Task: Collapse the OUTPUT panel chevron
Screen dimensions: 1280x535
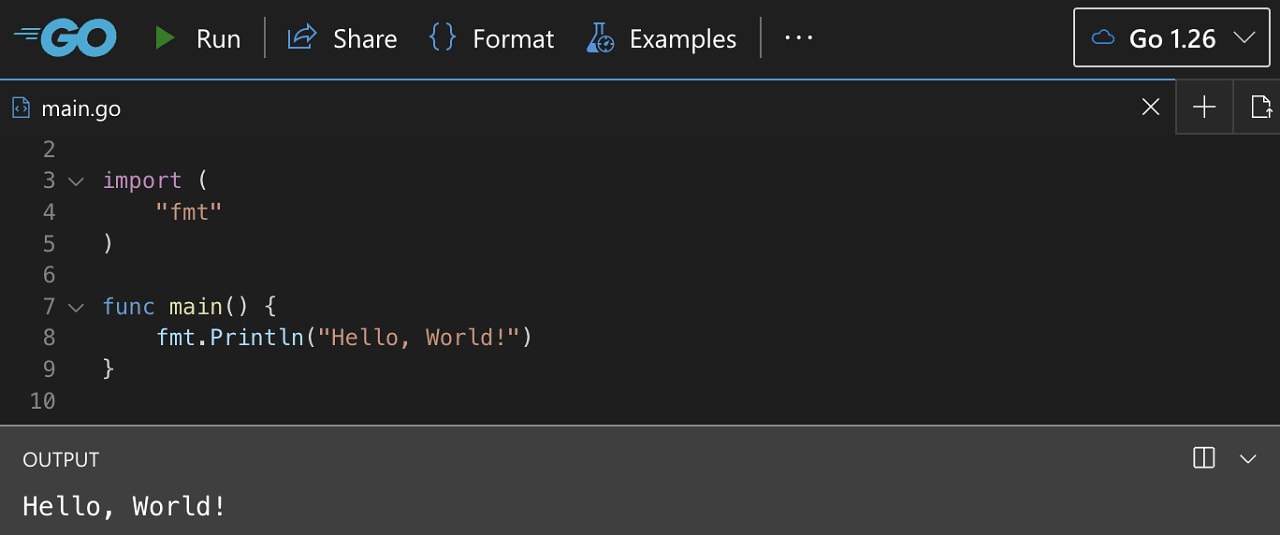Action: pos(1248,459)
